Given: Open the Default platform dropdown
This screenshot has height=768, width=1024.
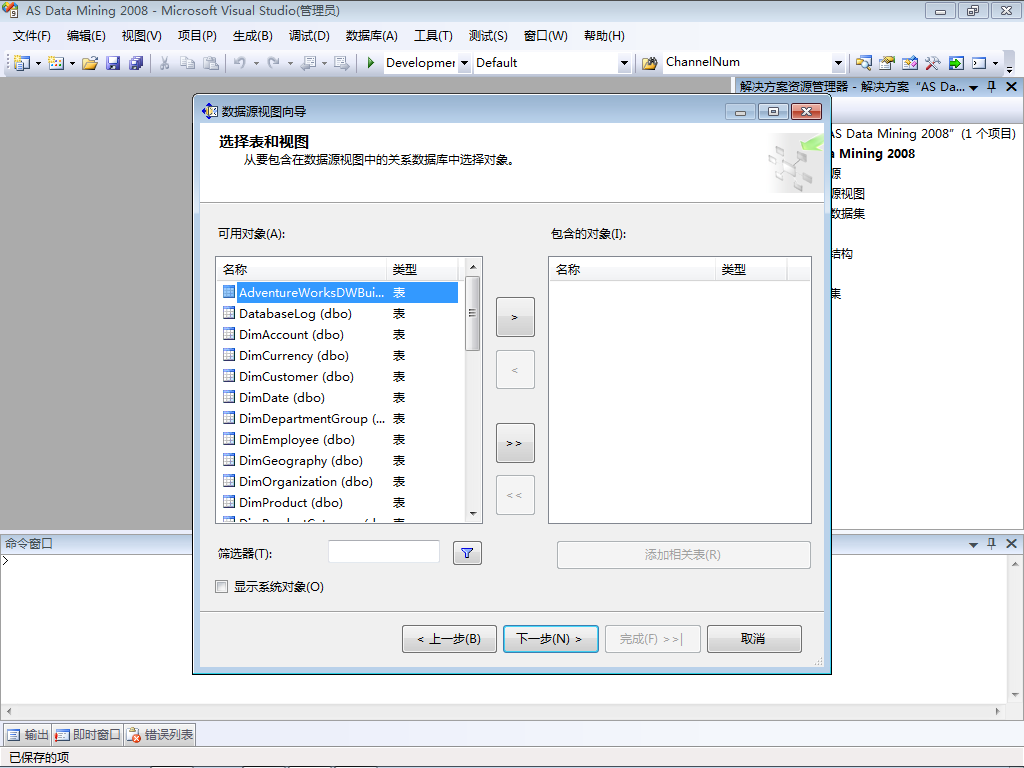Looking at the screenshot, I should tap(624, 63).
